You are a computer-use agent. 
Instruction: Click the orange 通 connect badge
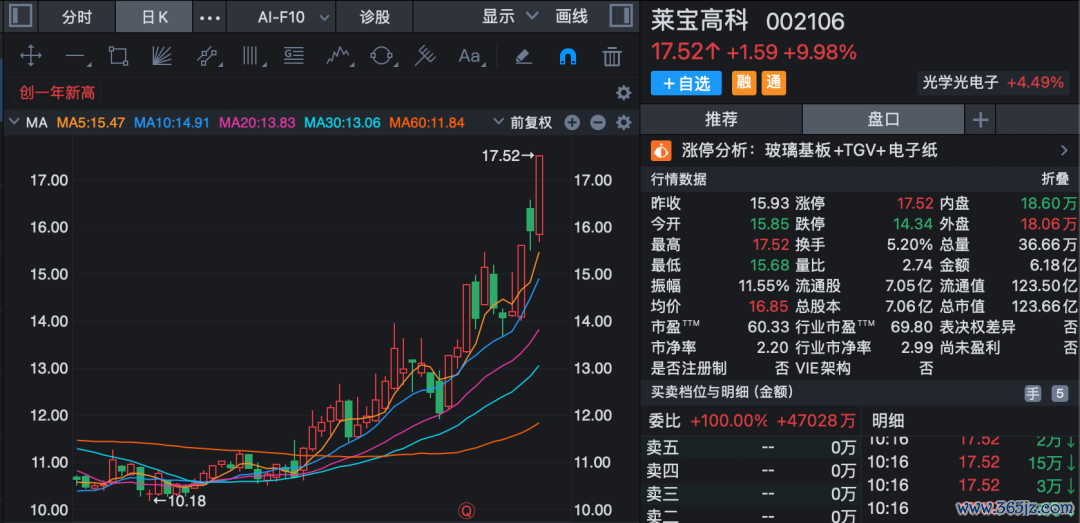pyautogui.click(x=773, y=83)
